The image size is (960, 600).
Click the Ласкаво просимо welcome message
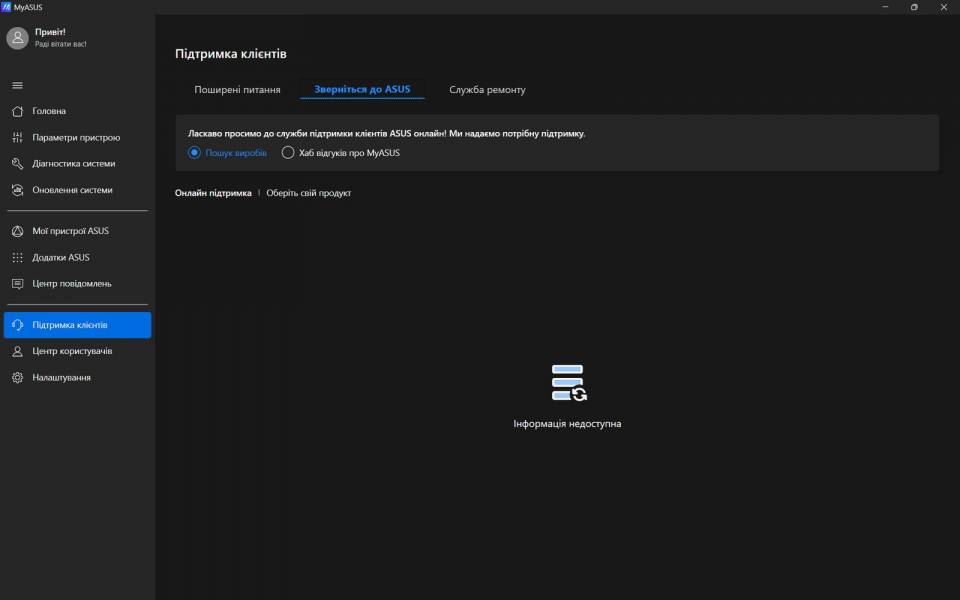[x=386, y=133]
